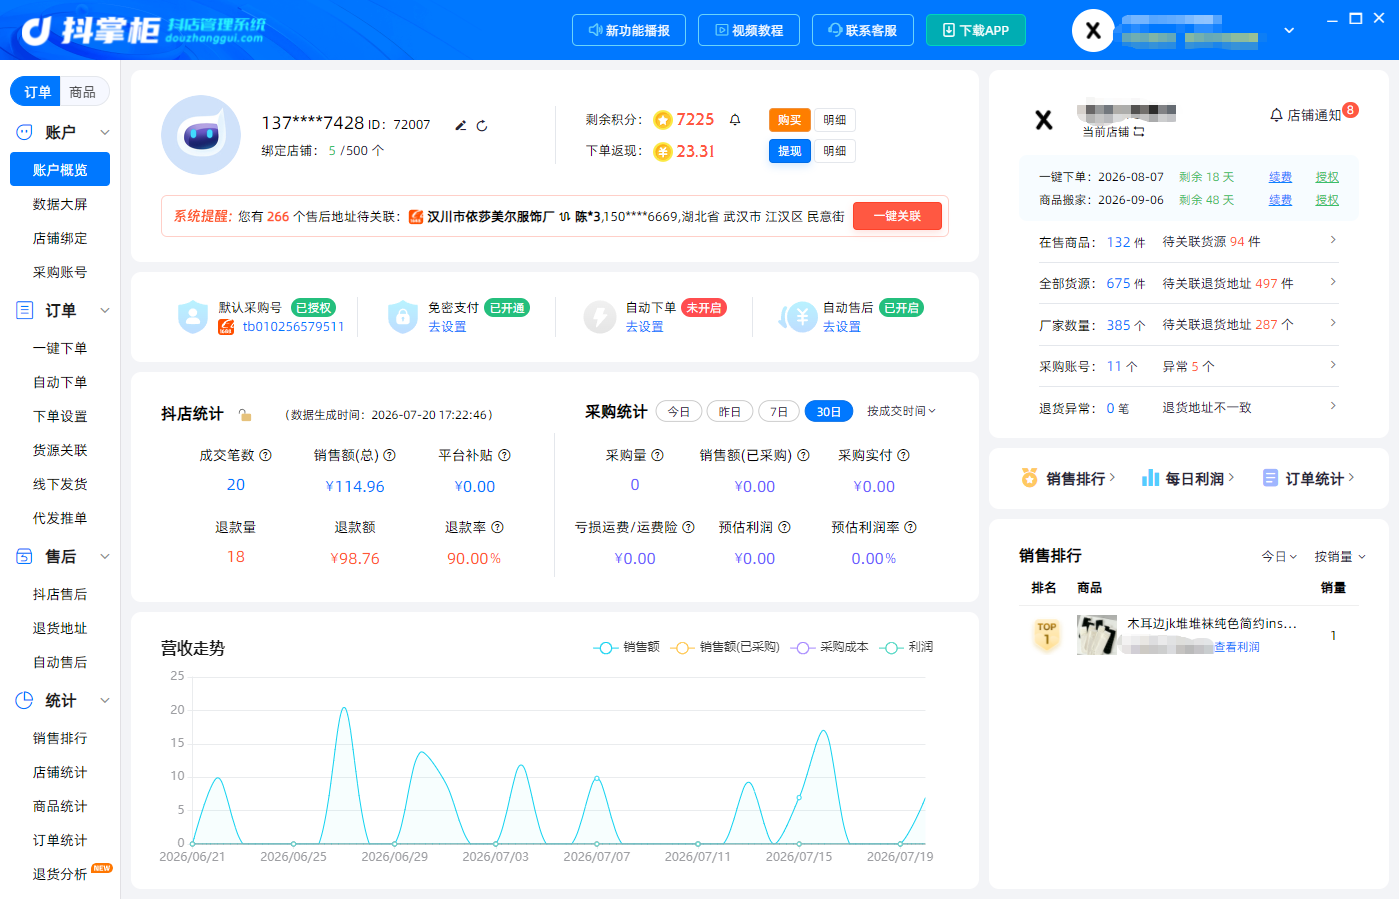Click the 统计 sidebar pie chart icon

[x=25, y=700]
